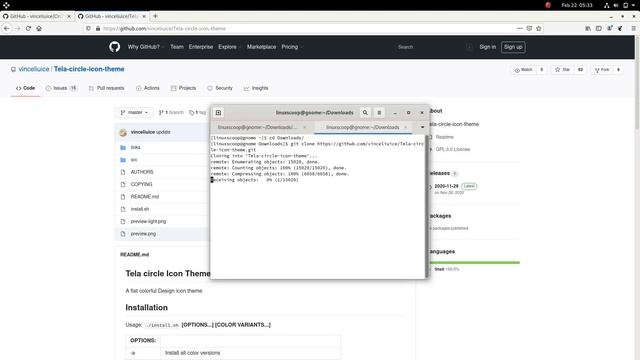This screenshot has height=360, width=640.
Task: Open the 2020-11-29 release link
Action: tap(446, 186)
